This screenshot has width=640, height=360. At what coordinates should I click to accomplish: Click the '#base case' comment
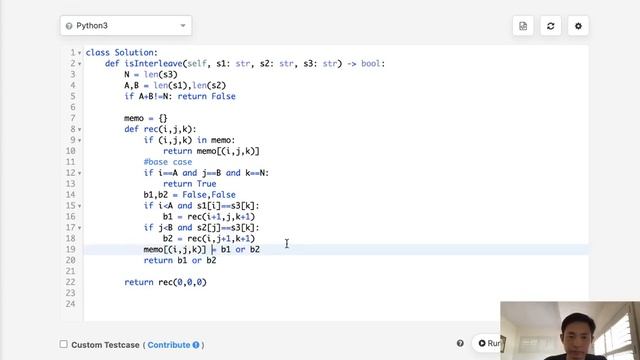click(x=168, y=162)
